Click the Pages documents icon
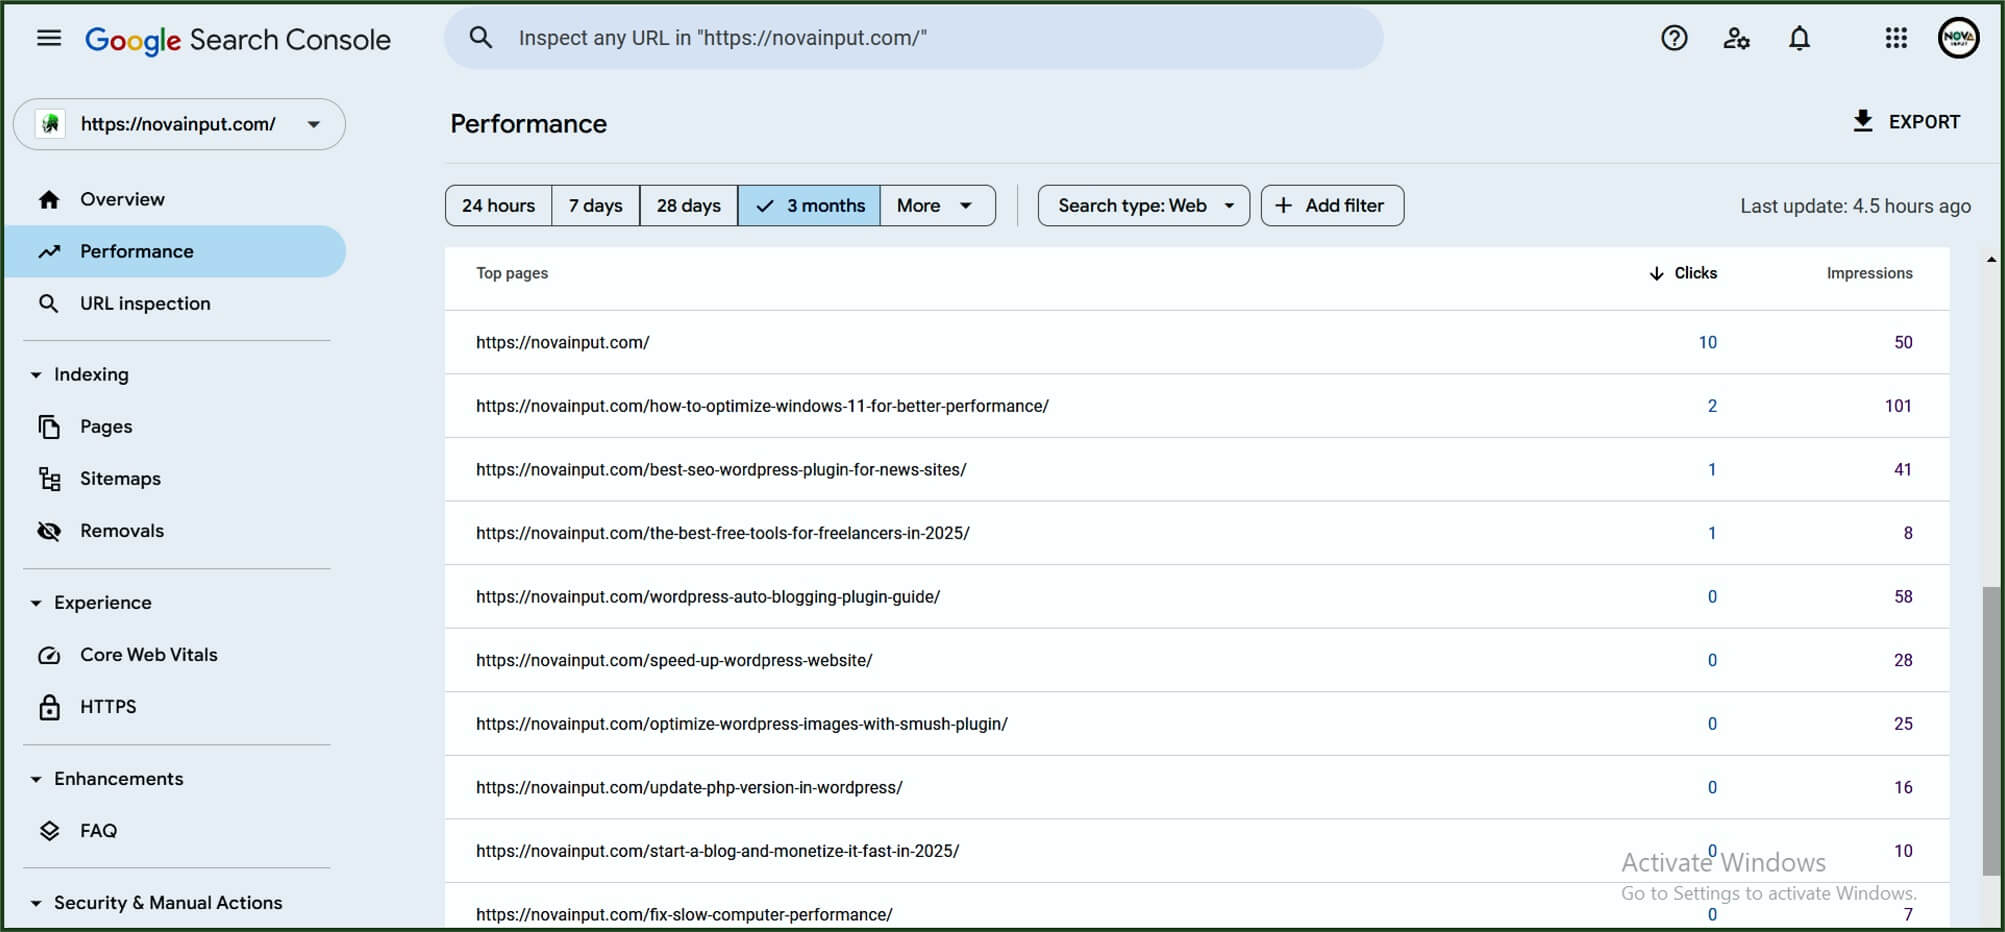This screenshot has width=2005, height=932. tap(49, 426)
